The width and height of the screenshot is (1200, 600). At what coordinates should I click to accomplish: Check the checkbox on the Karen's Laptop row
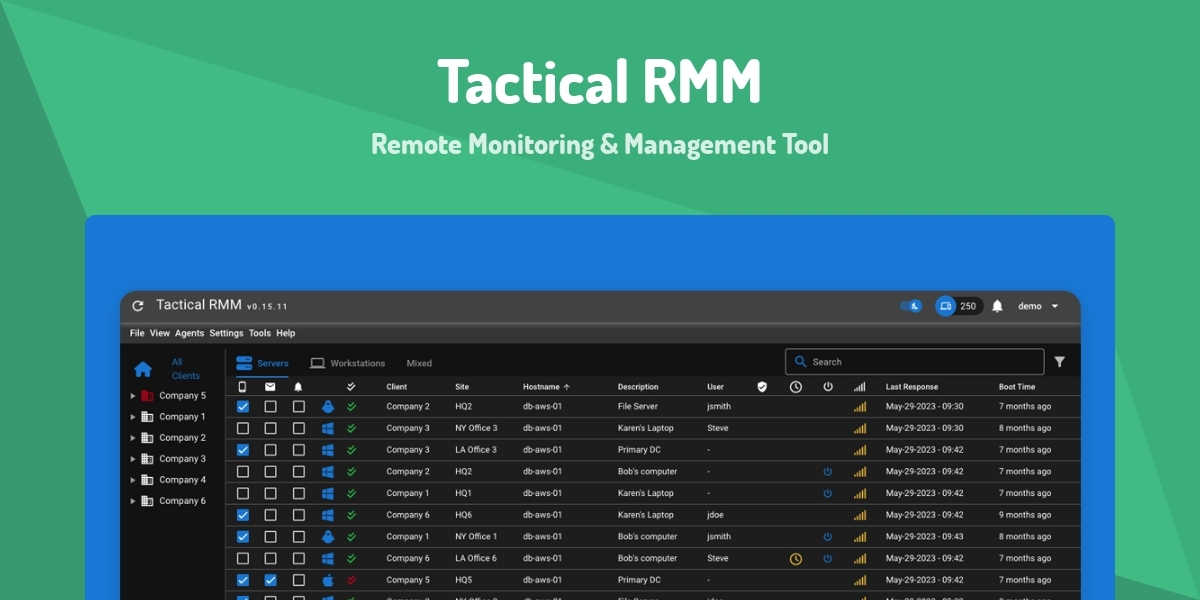click(241, 427)
